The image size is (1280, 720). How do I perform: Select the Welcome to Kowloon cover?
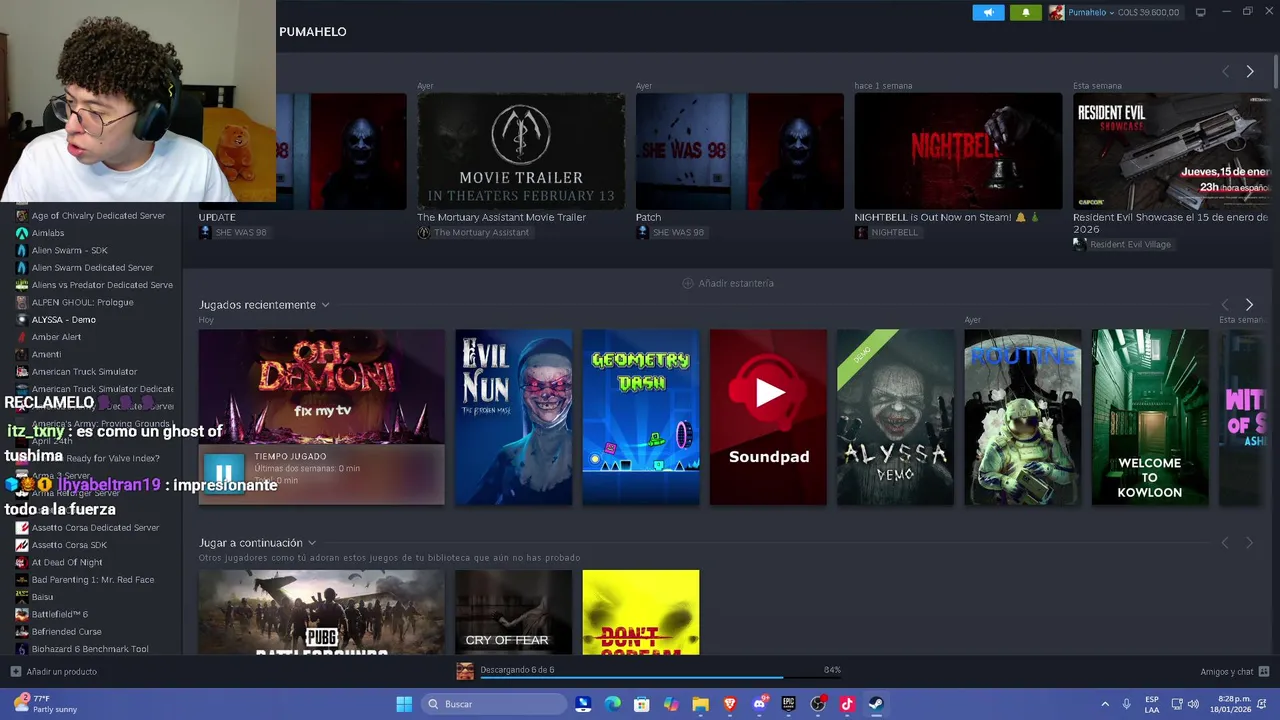[x=1150, y=417]
